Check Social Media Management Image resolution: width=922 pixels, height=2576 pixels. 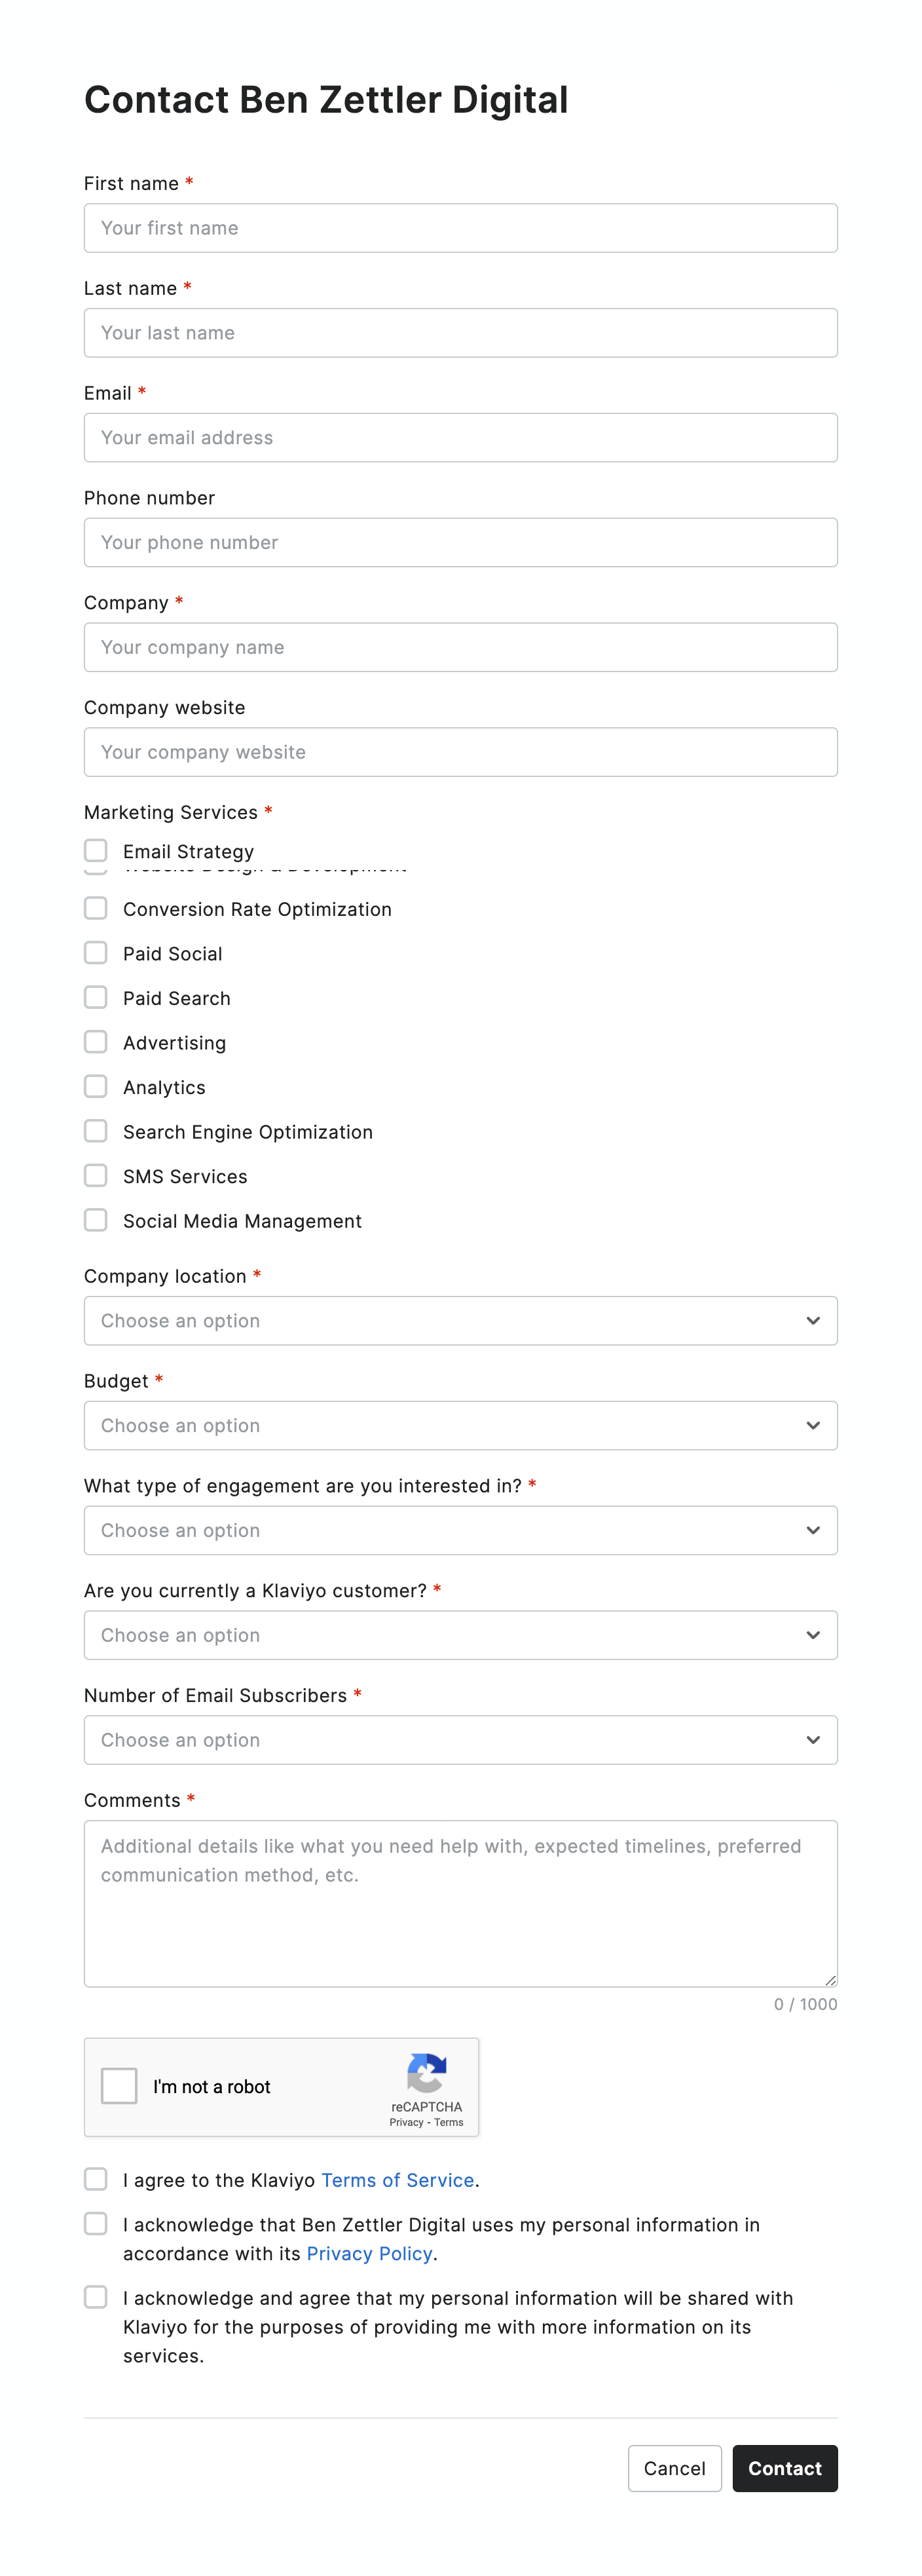(96, 1220)
